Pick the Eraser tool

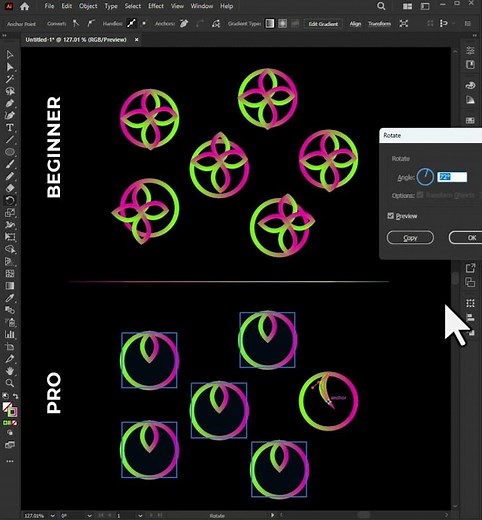(10, 188)
